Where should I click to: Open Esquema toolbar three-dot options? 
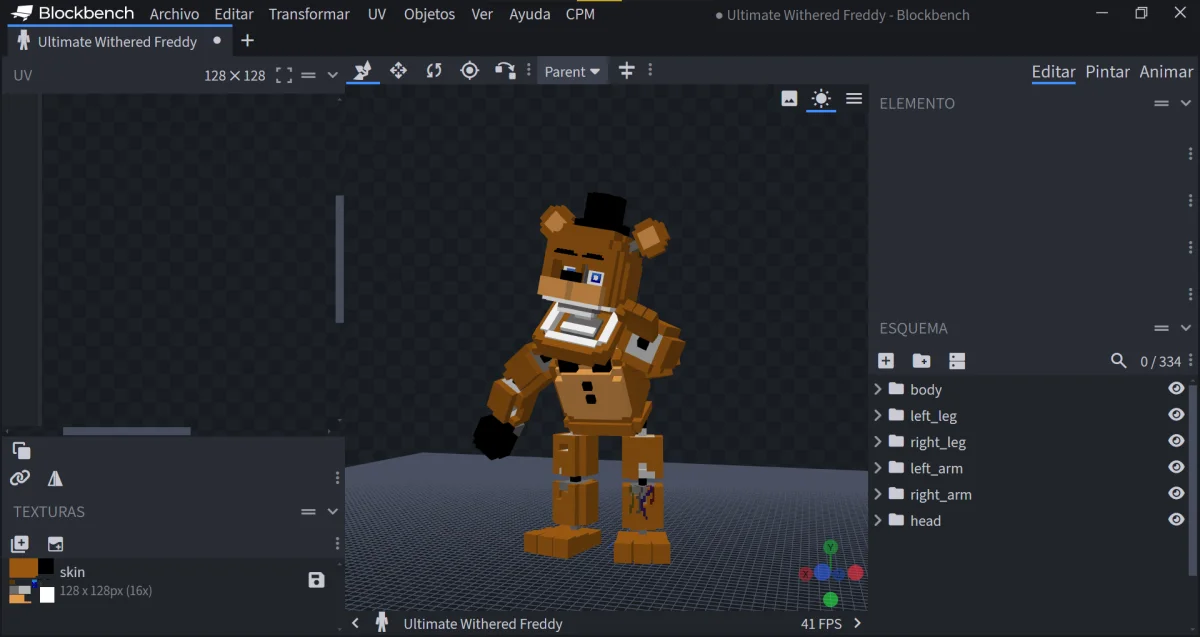pos(1190,361)
